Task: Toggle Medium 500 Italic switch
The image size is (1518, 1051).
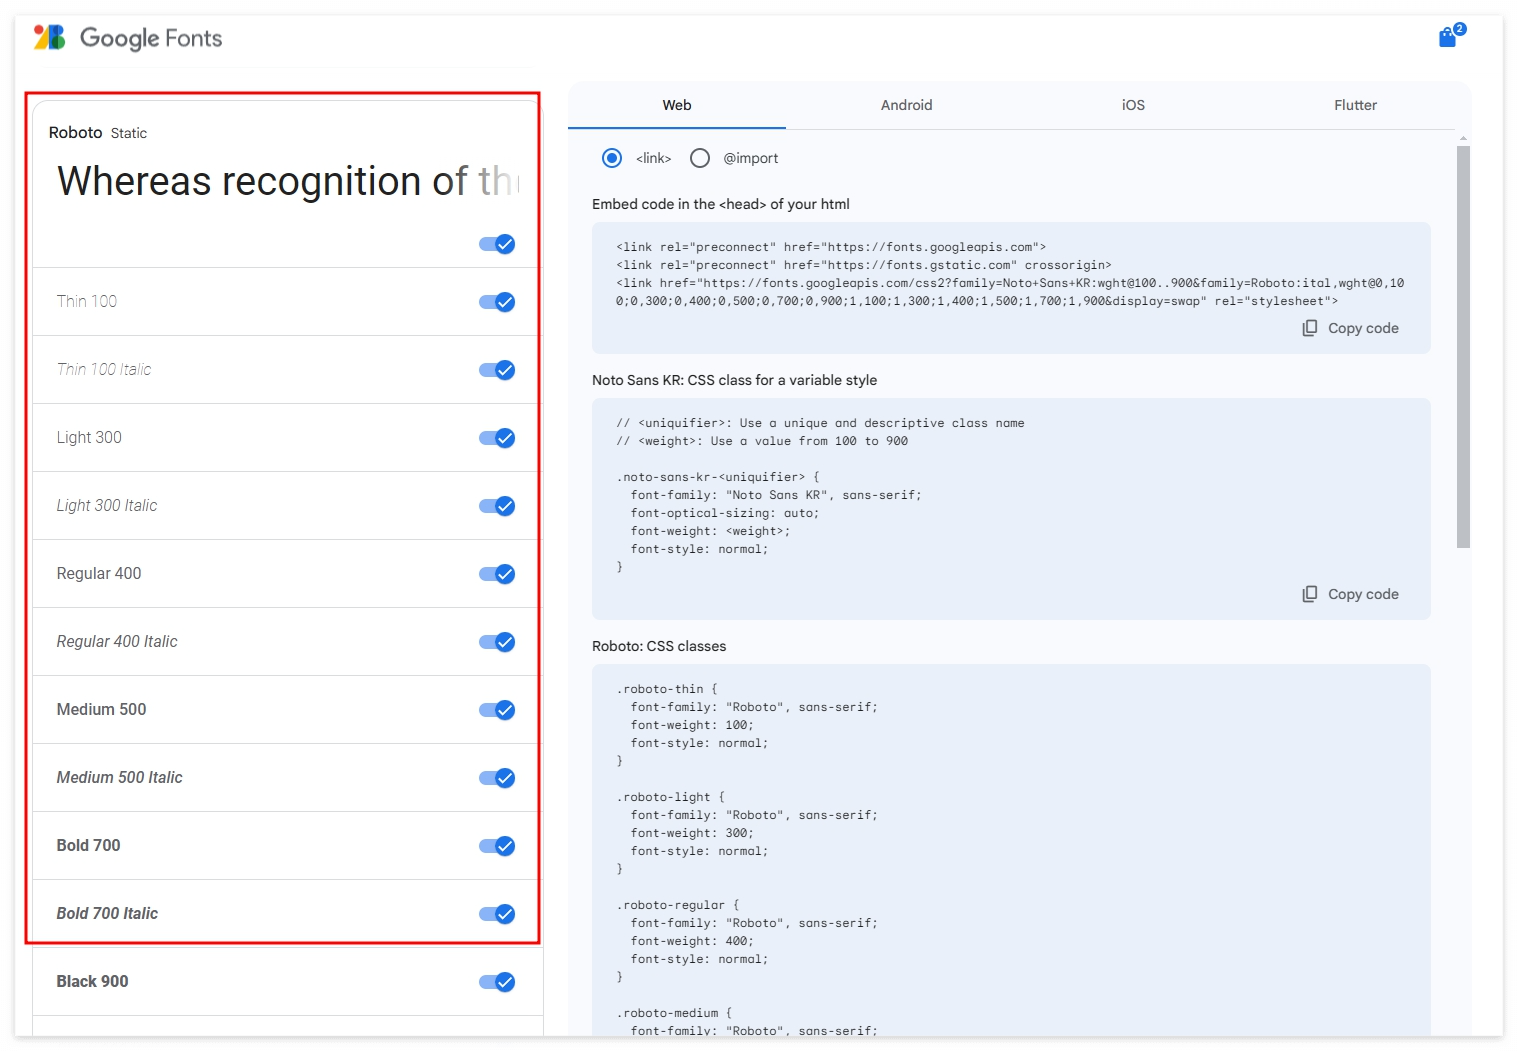Action: tap(497, 778)
